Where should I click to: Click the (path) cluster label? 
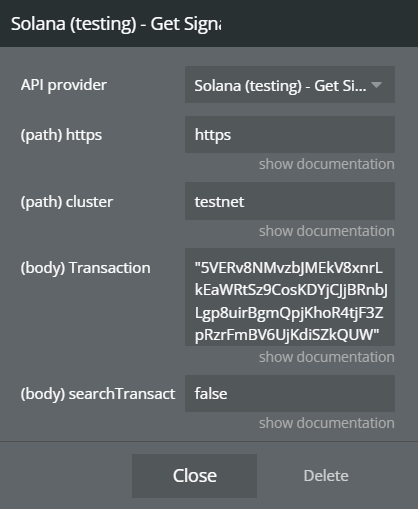tap(67, 202)
